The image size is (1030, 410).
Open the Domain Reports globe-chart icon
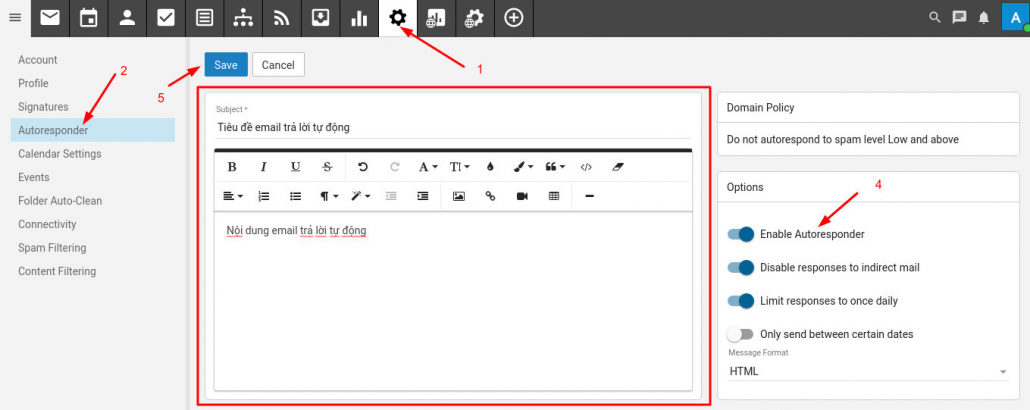(436, 18)
